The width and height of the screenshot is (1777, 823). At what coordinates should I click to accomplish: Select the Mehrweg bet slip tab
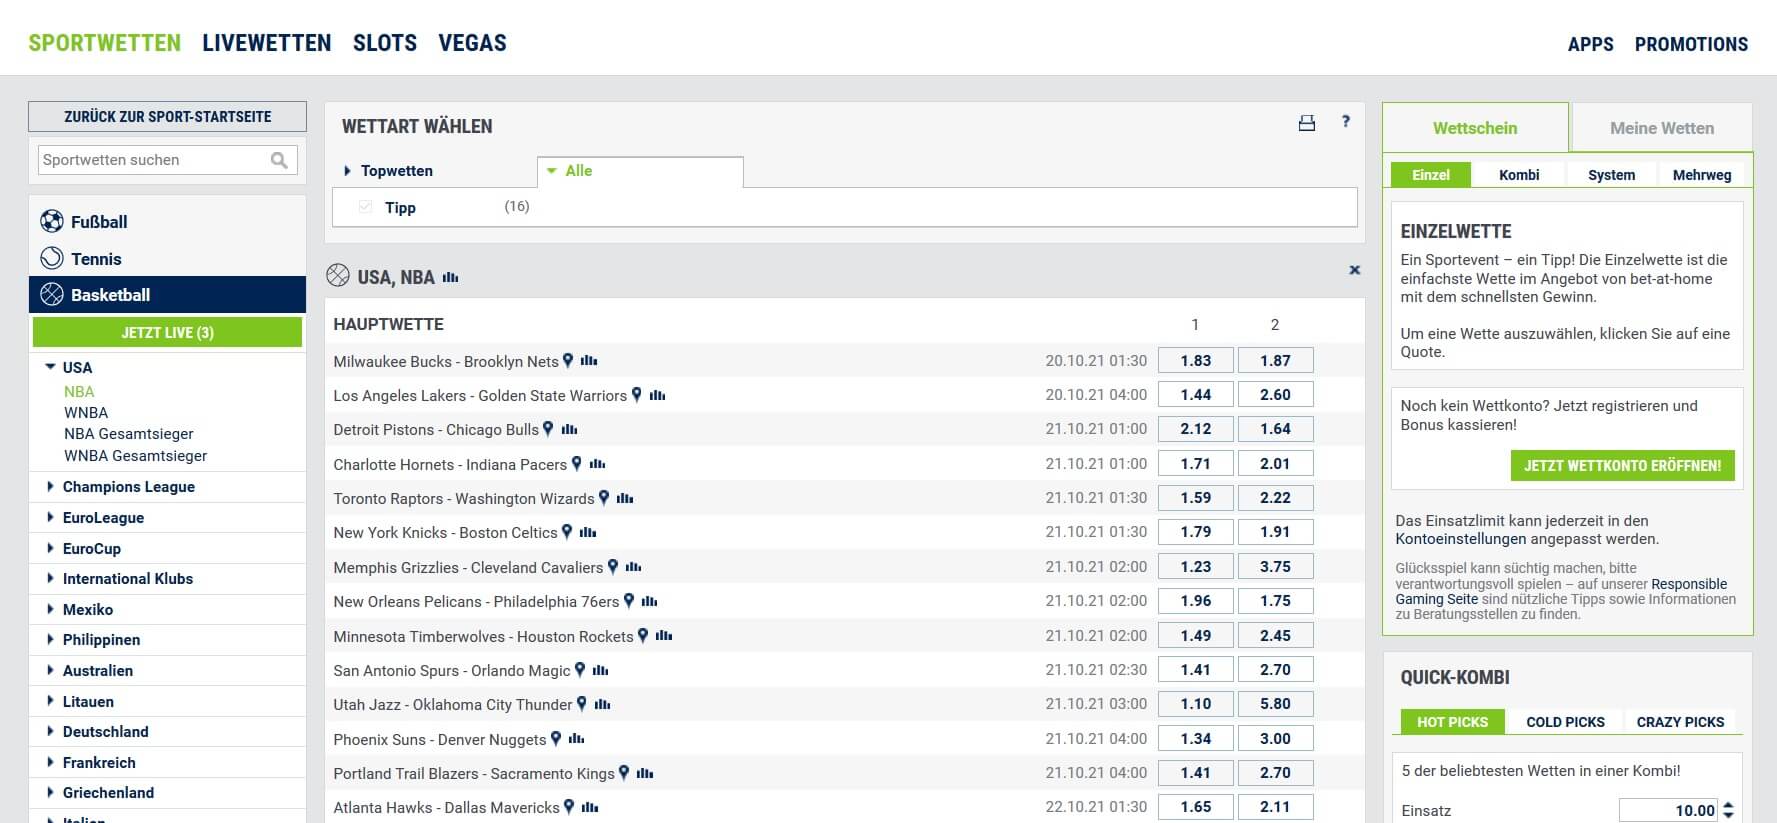point(1702,175)
